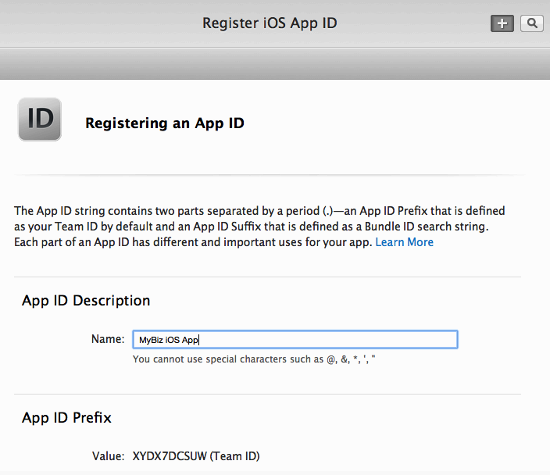
Task: Click the "MyBiz iOS App" text in the field
Action: (169, 340)
